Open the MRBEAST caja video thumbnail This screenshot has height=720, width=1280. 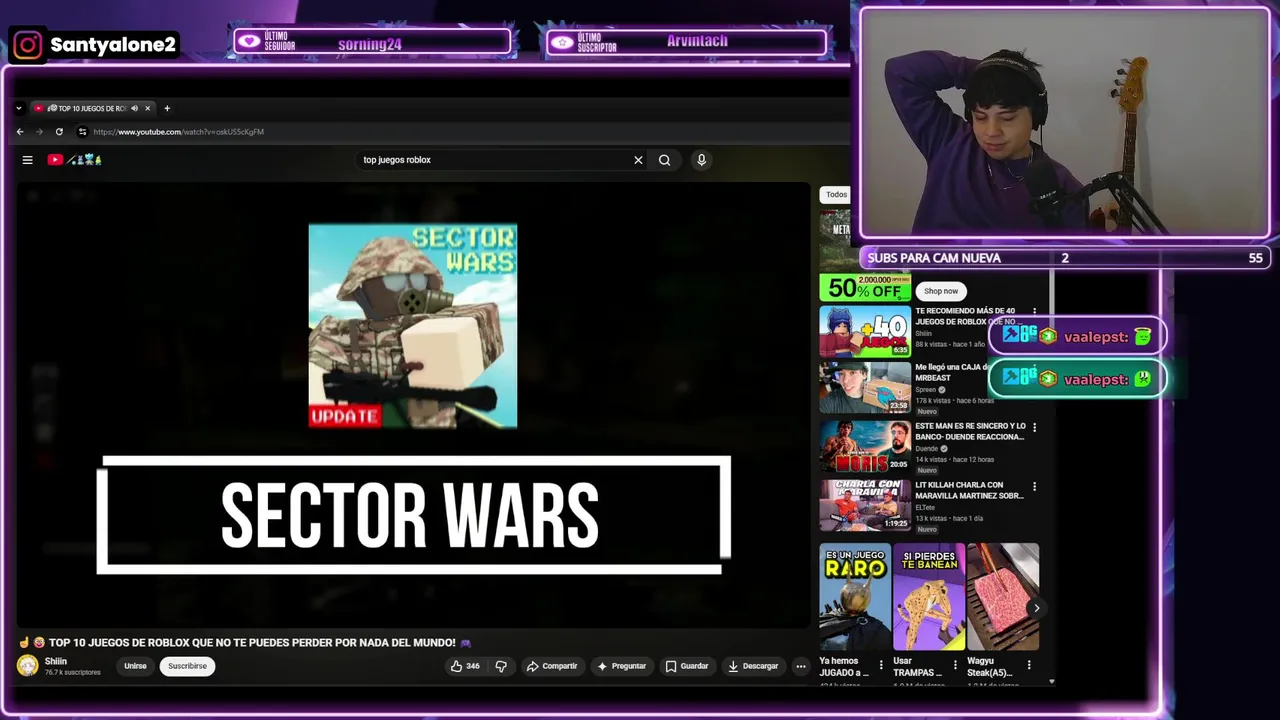[x=865, y=387]
